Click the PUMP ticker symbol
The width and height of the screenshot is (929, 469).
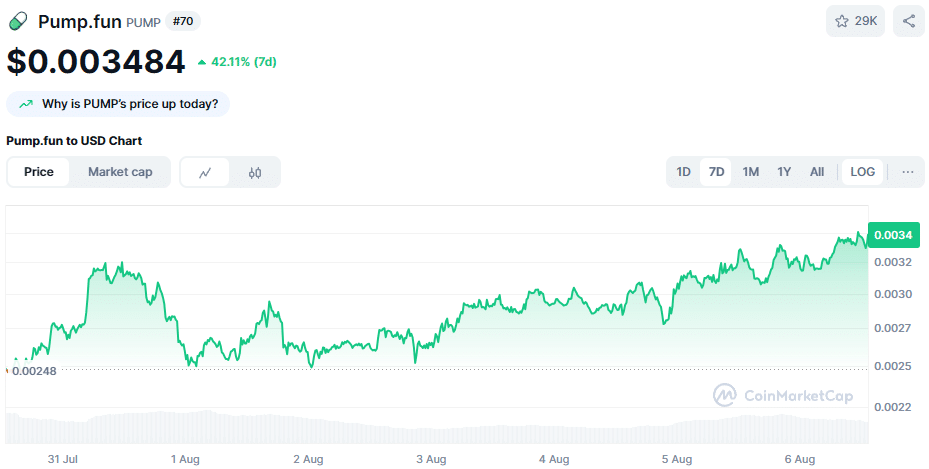coord(143,23)
